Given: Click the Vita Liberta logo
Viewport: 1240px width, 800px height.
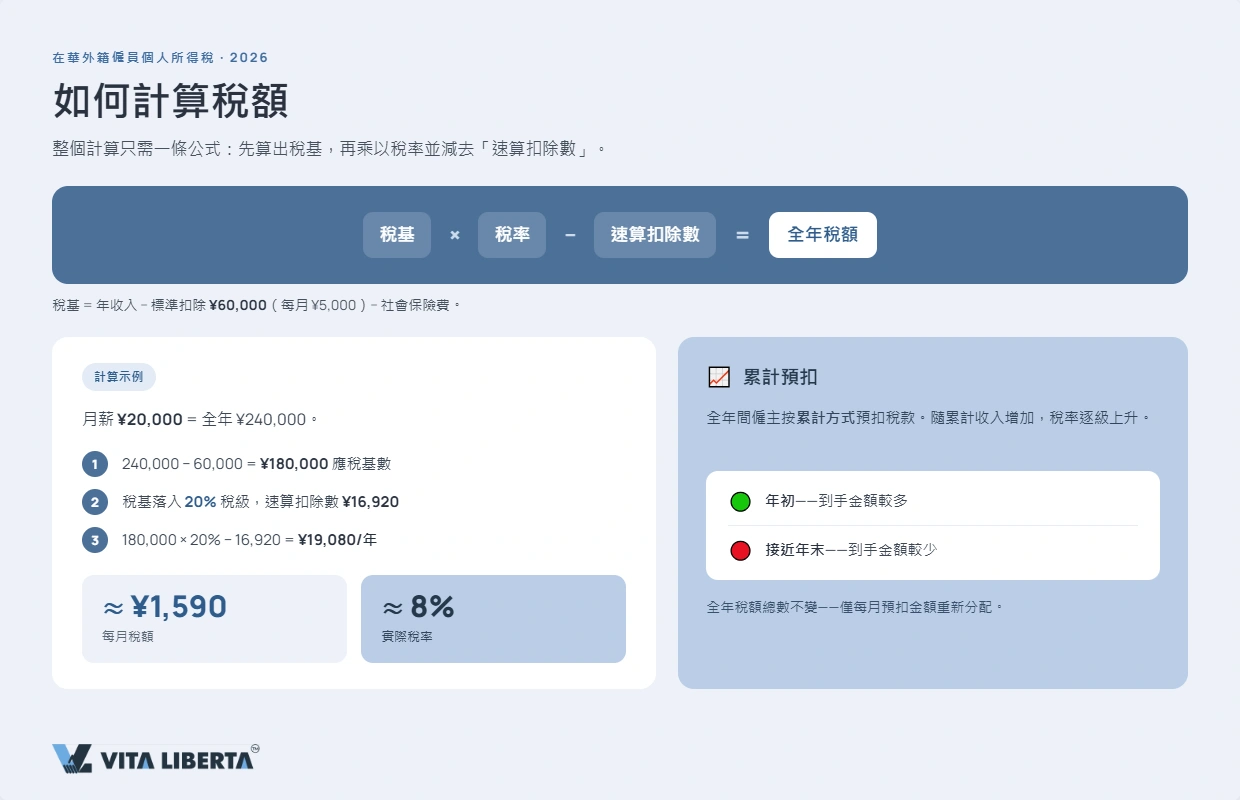Looking at the screenshot, I should (156, 758).
